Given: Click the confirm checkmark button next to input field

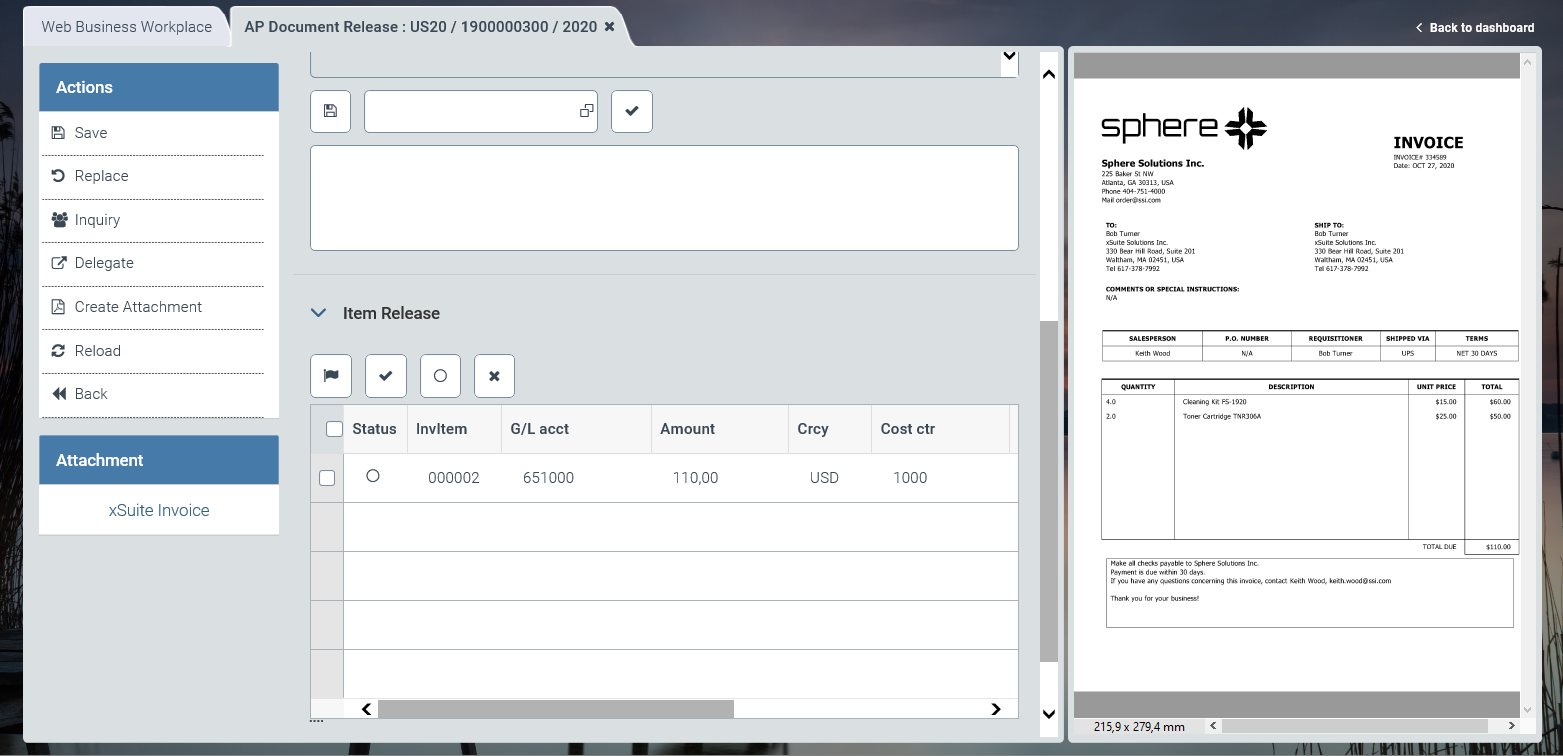Looking at the screenshot, I should (632, 111).
